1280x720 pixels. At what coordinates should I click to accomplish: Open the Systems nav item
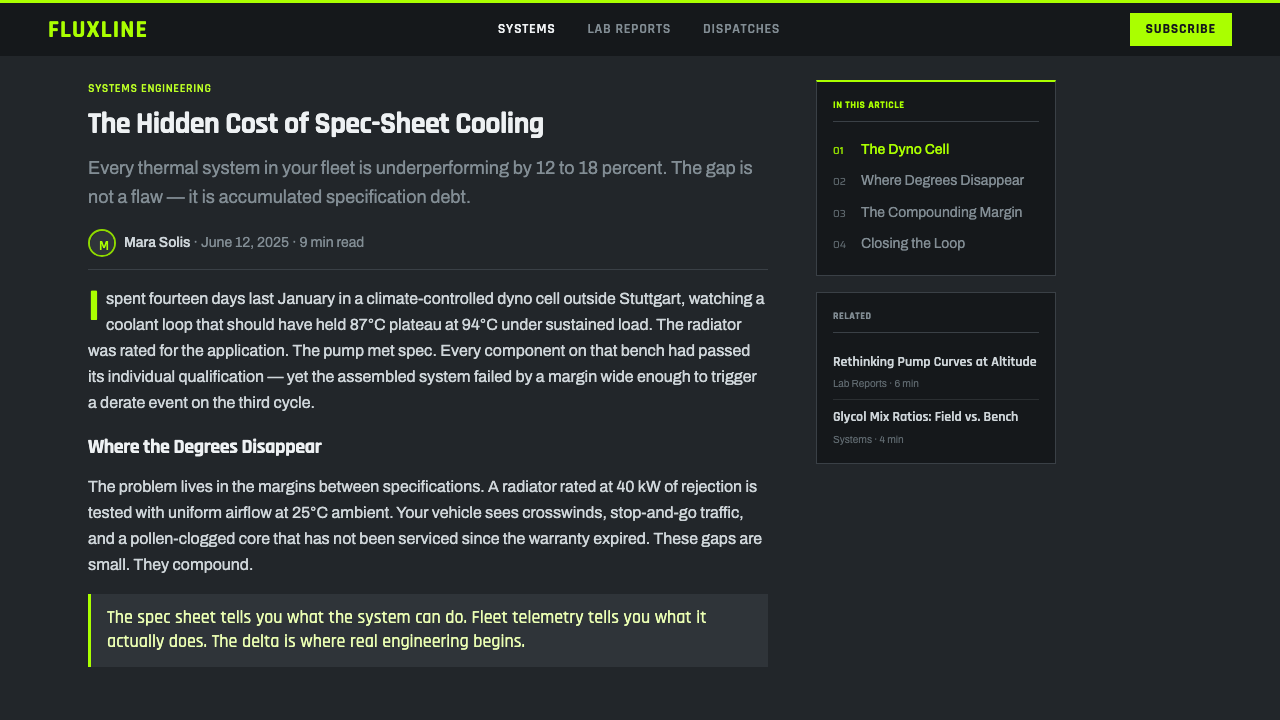pyautogui.click(x=526, y=29)
